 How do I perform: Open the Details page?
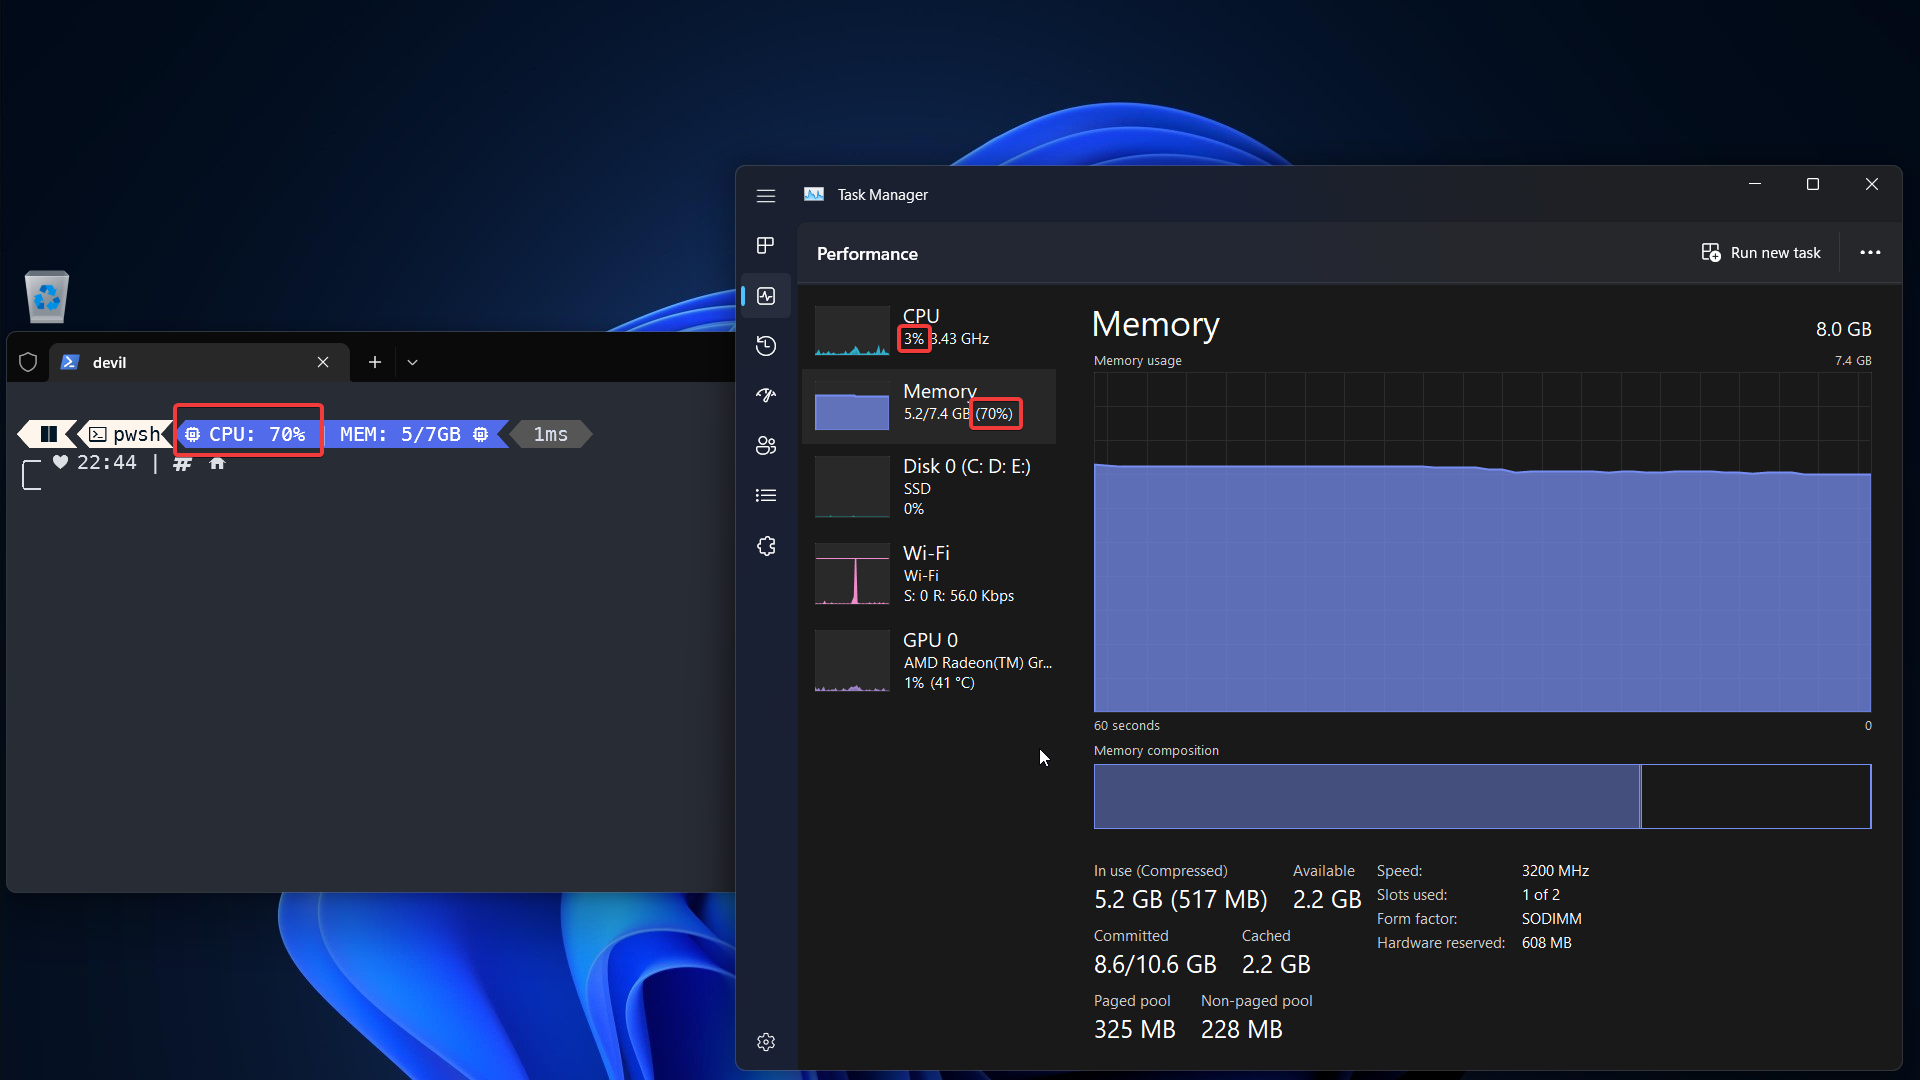tap(765, 495)
